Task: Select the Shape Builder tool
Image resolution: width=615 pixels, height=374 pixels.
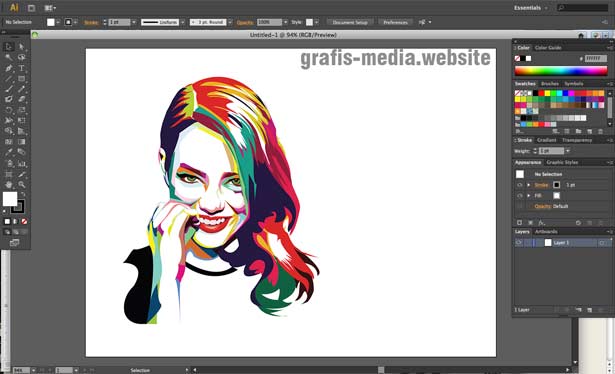Action: tap(9, 131)
